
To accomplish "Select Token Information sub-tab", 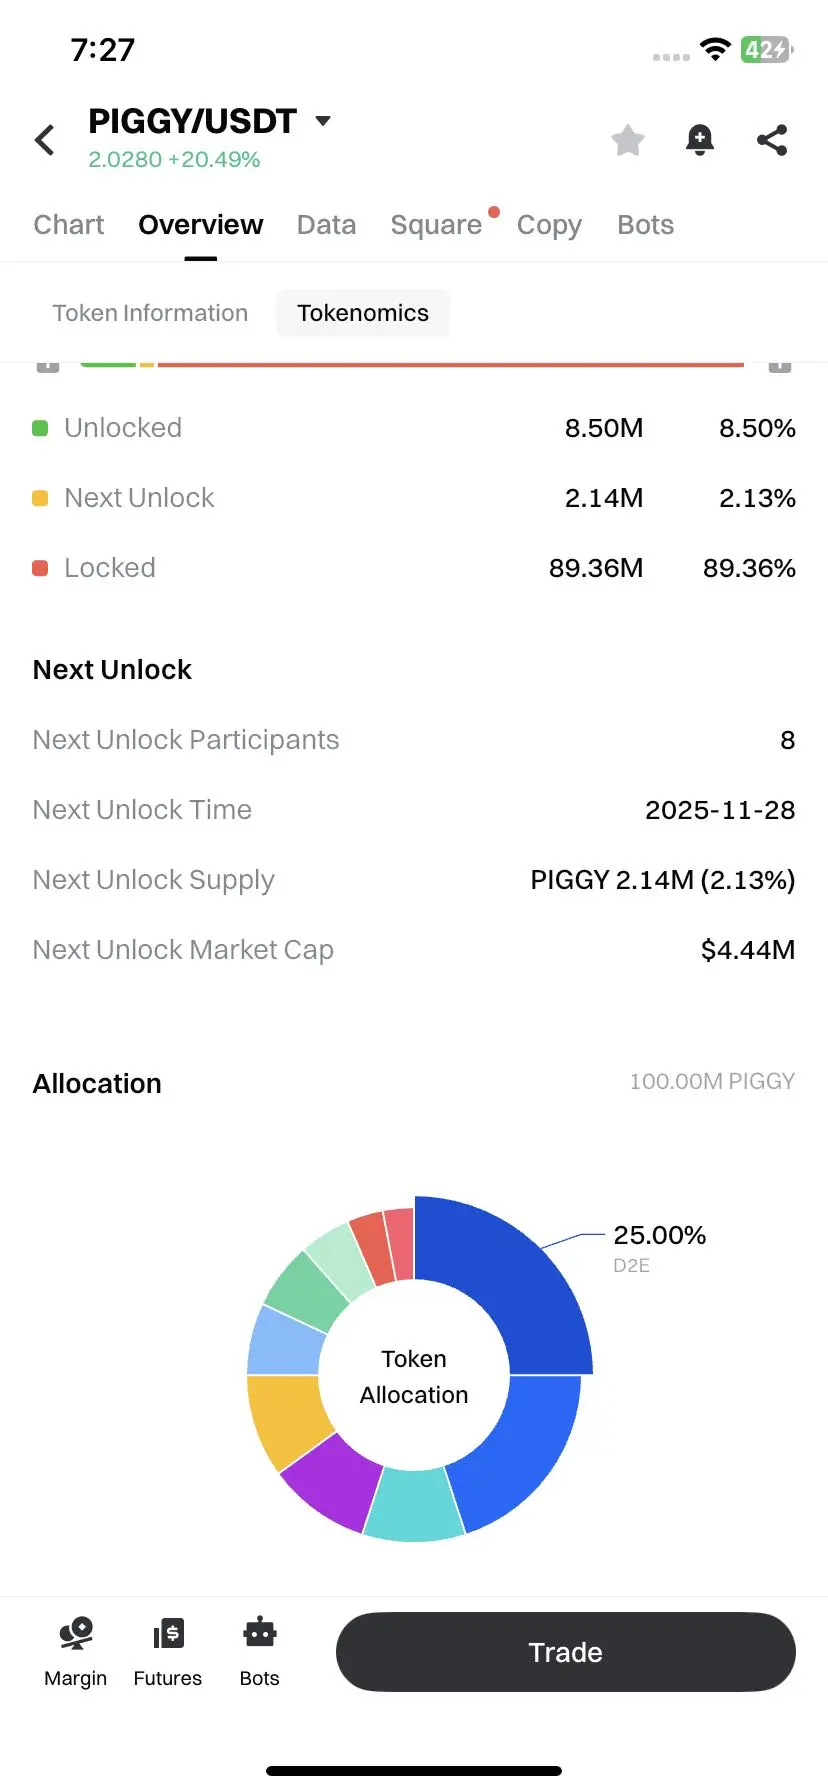I will click(x=150, y=313).
